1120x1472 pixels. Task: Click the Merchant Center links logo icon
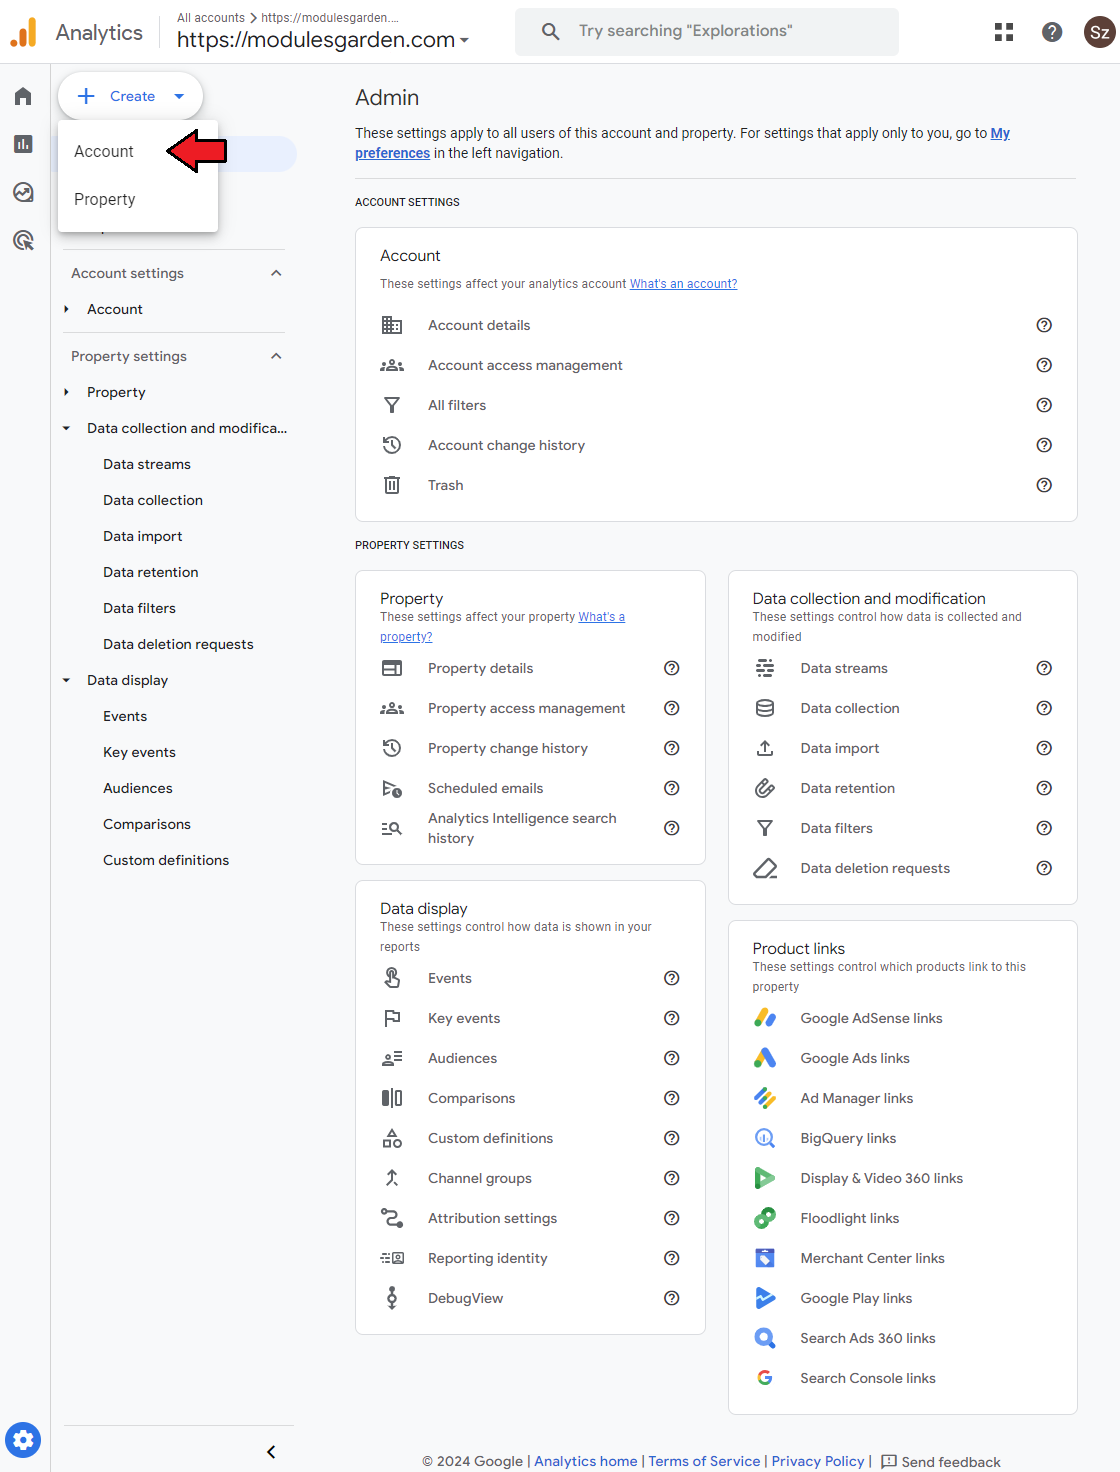tap(765, 1258)
